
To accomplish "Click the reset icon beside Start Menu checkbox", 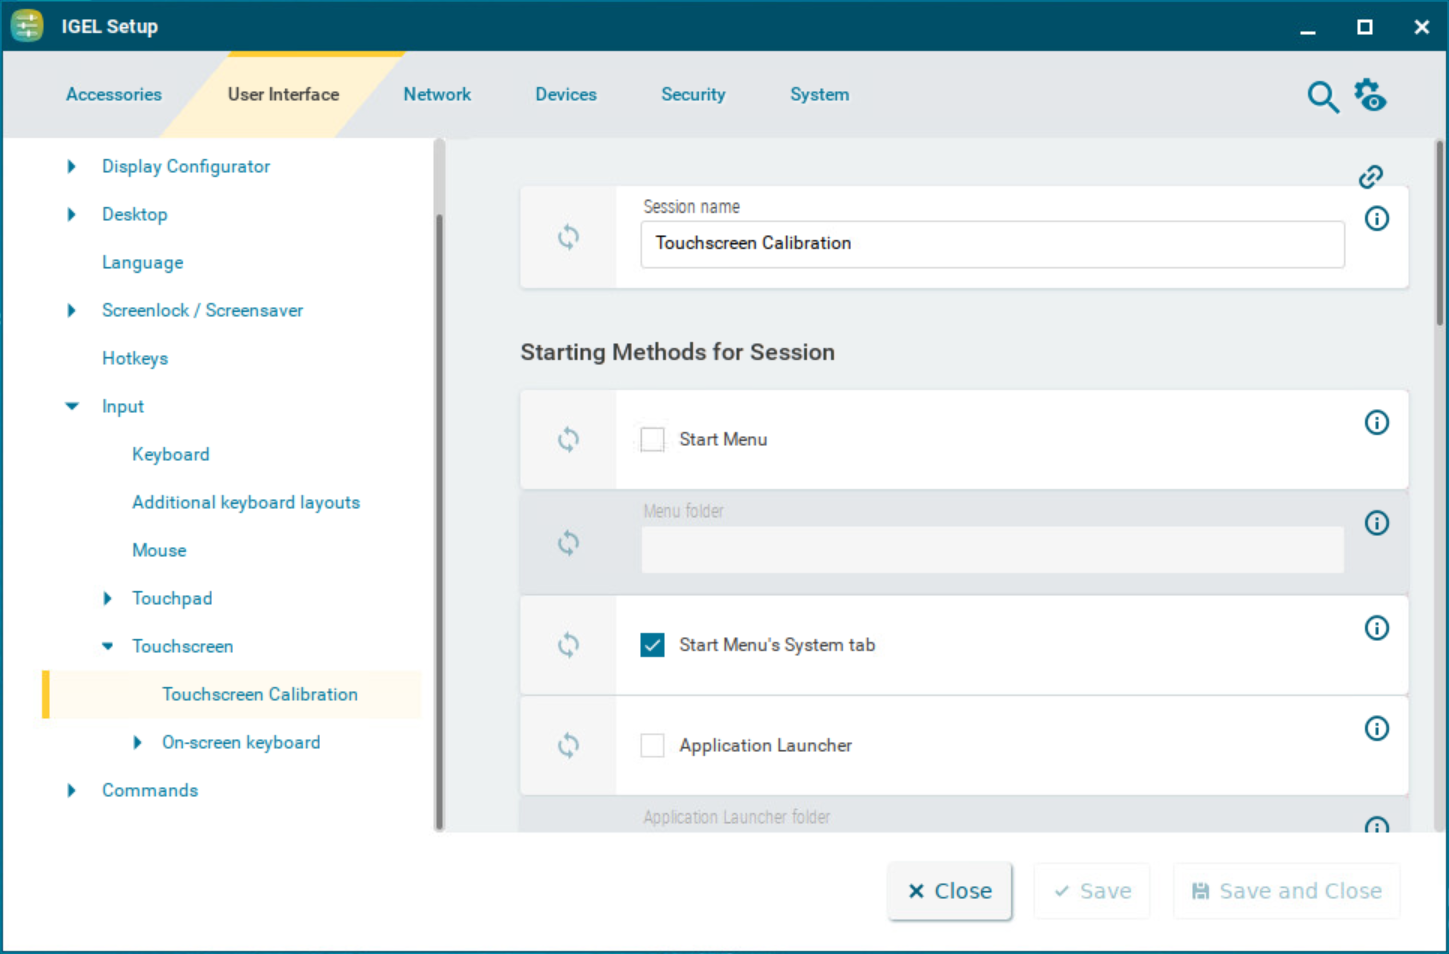I will [x=568, y=439].
